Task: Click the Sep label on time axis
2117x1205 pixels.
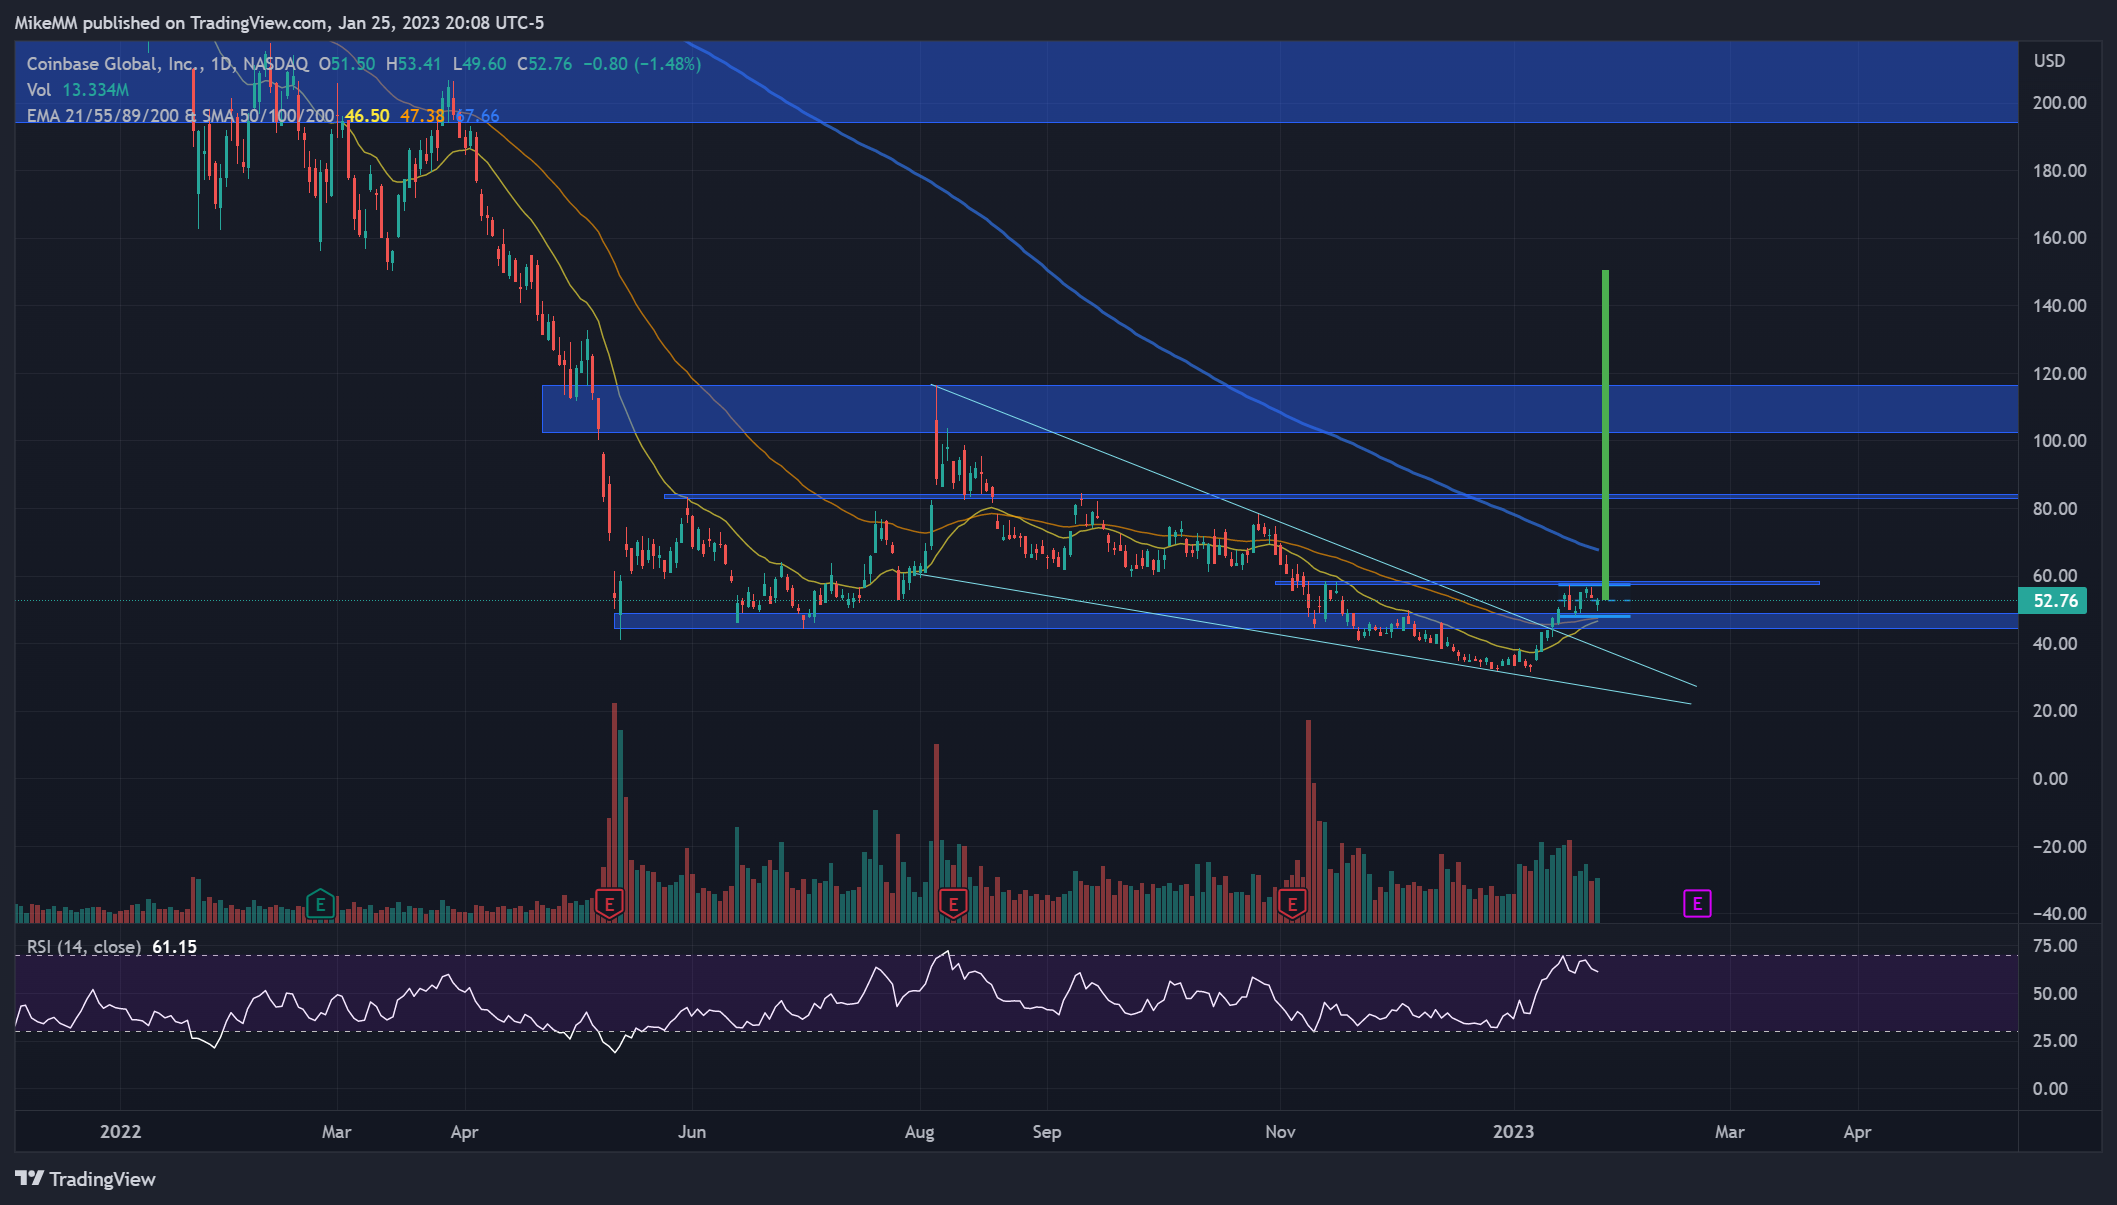Action: coord(1047,1132)
